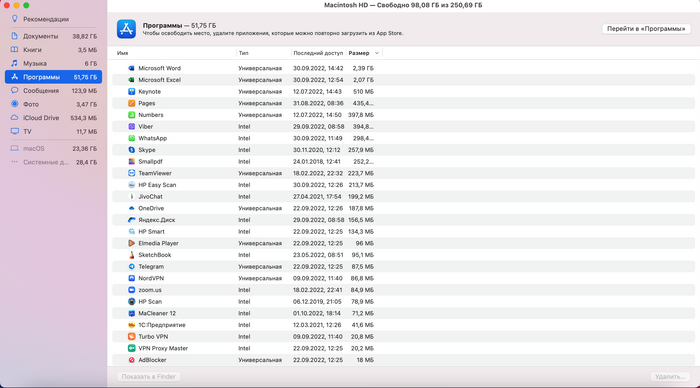Click the Microsoft Word name text
The height and width of the screenshot is (388, 700).
[159, 68]
